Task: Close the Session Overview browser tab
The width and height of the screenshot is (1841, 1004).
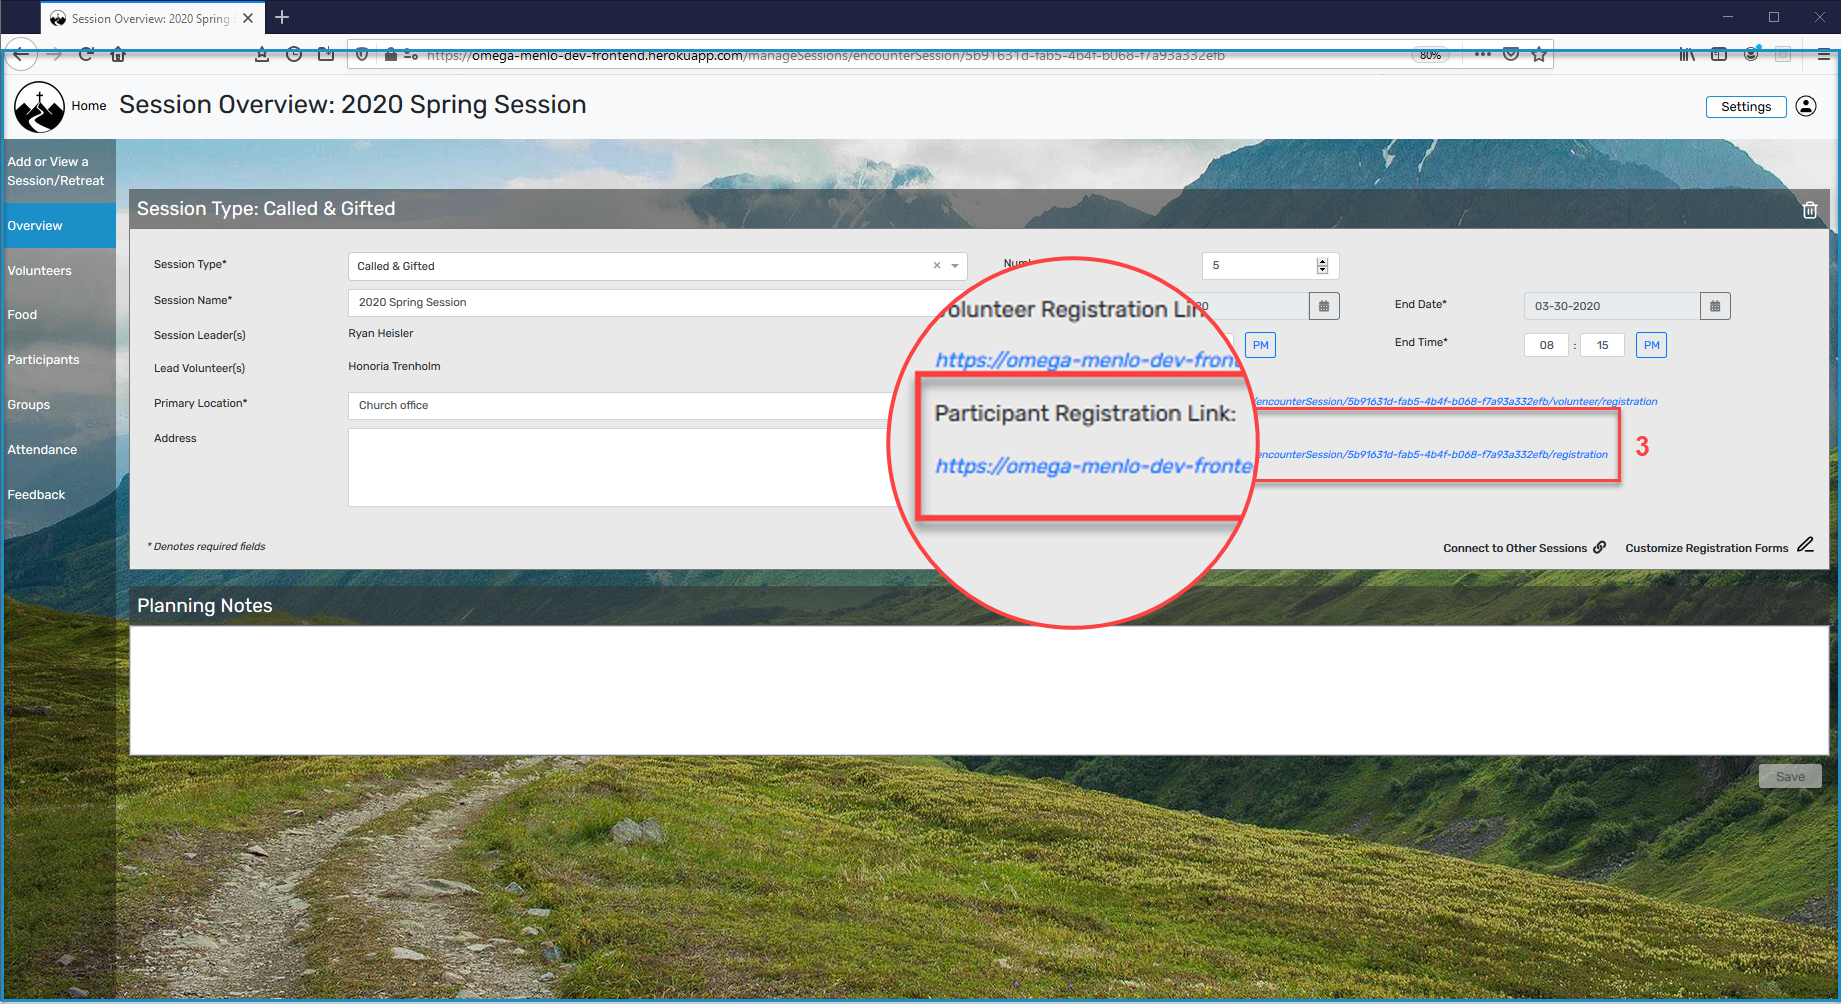Action: 248,18
